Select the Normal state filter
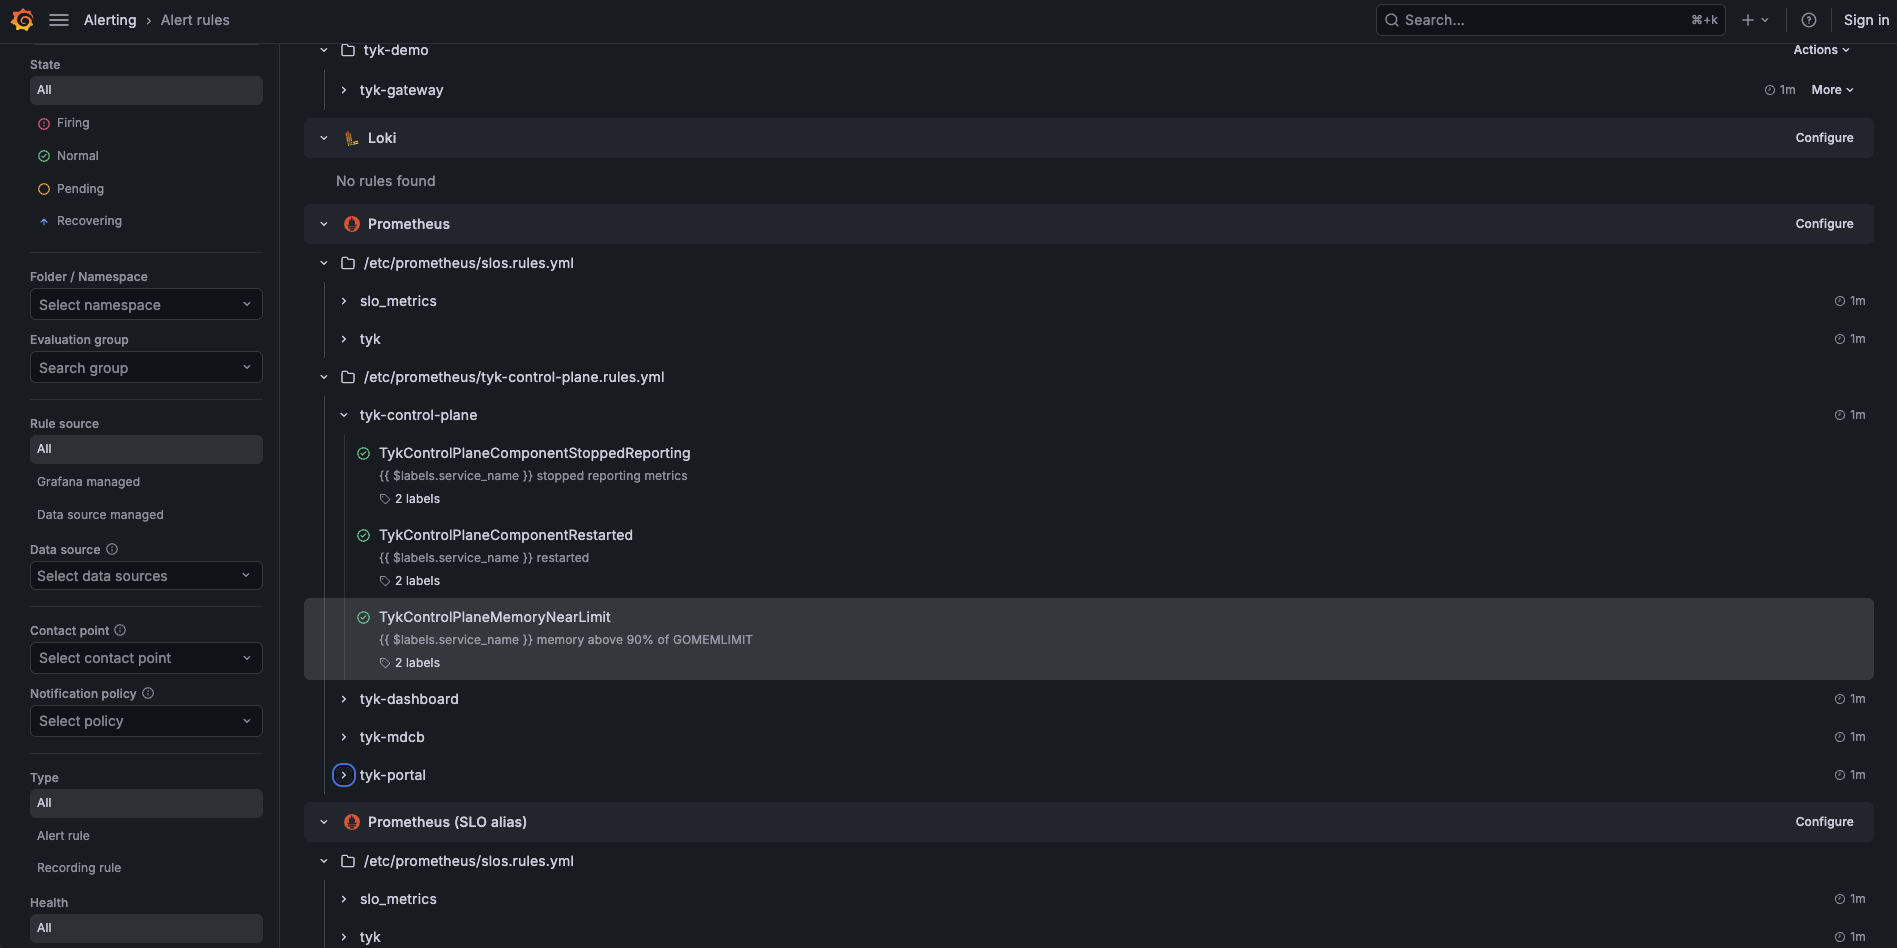This screenshot has height=948, width=1897. tap(146, 156)
